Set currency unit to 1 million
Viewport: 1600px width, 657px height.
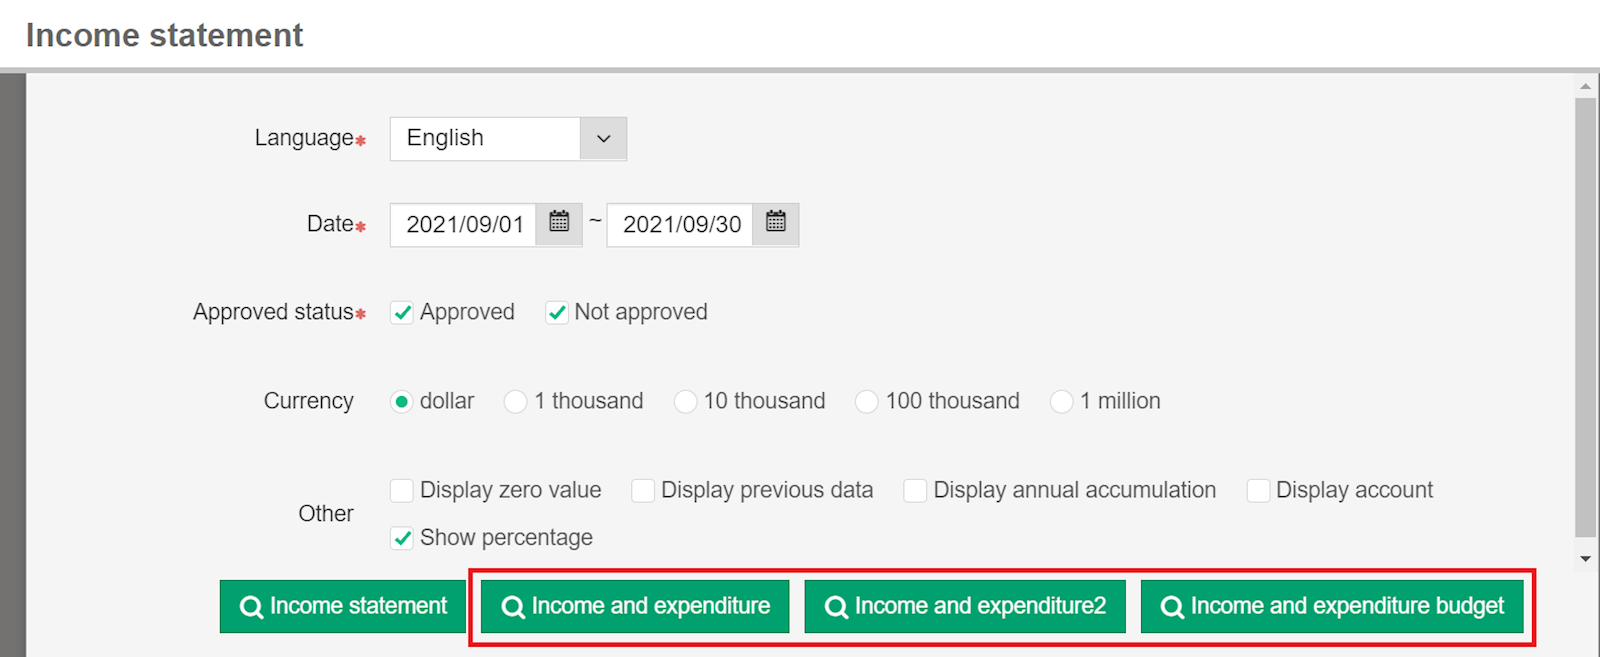pos(1061,402)
